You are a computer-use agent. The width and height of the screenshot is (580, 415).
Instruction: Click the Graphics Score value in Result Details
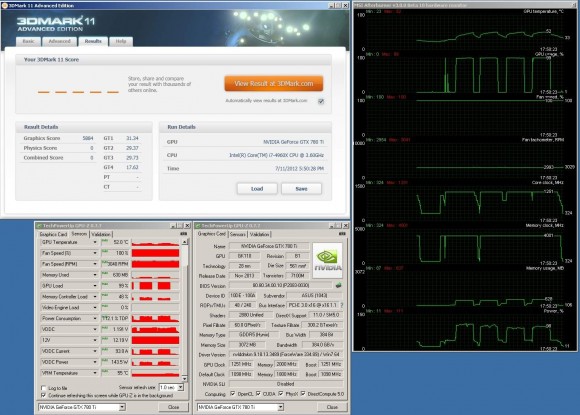[x=88, y=138]
